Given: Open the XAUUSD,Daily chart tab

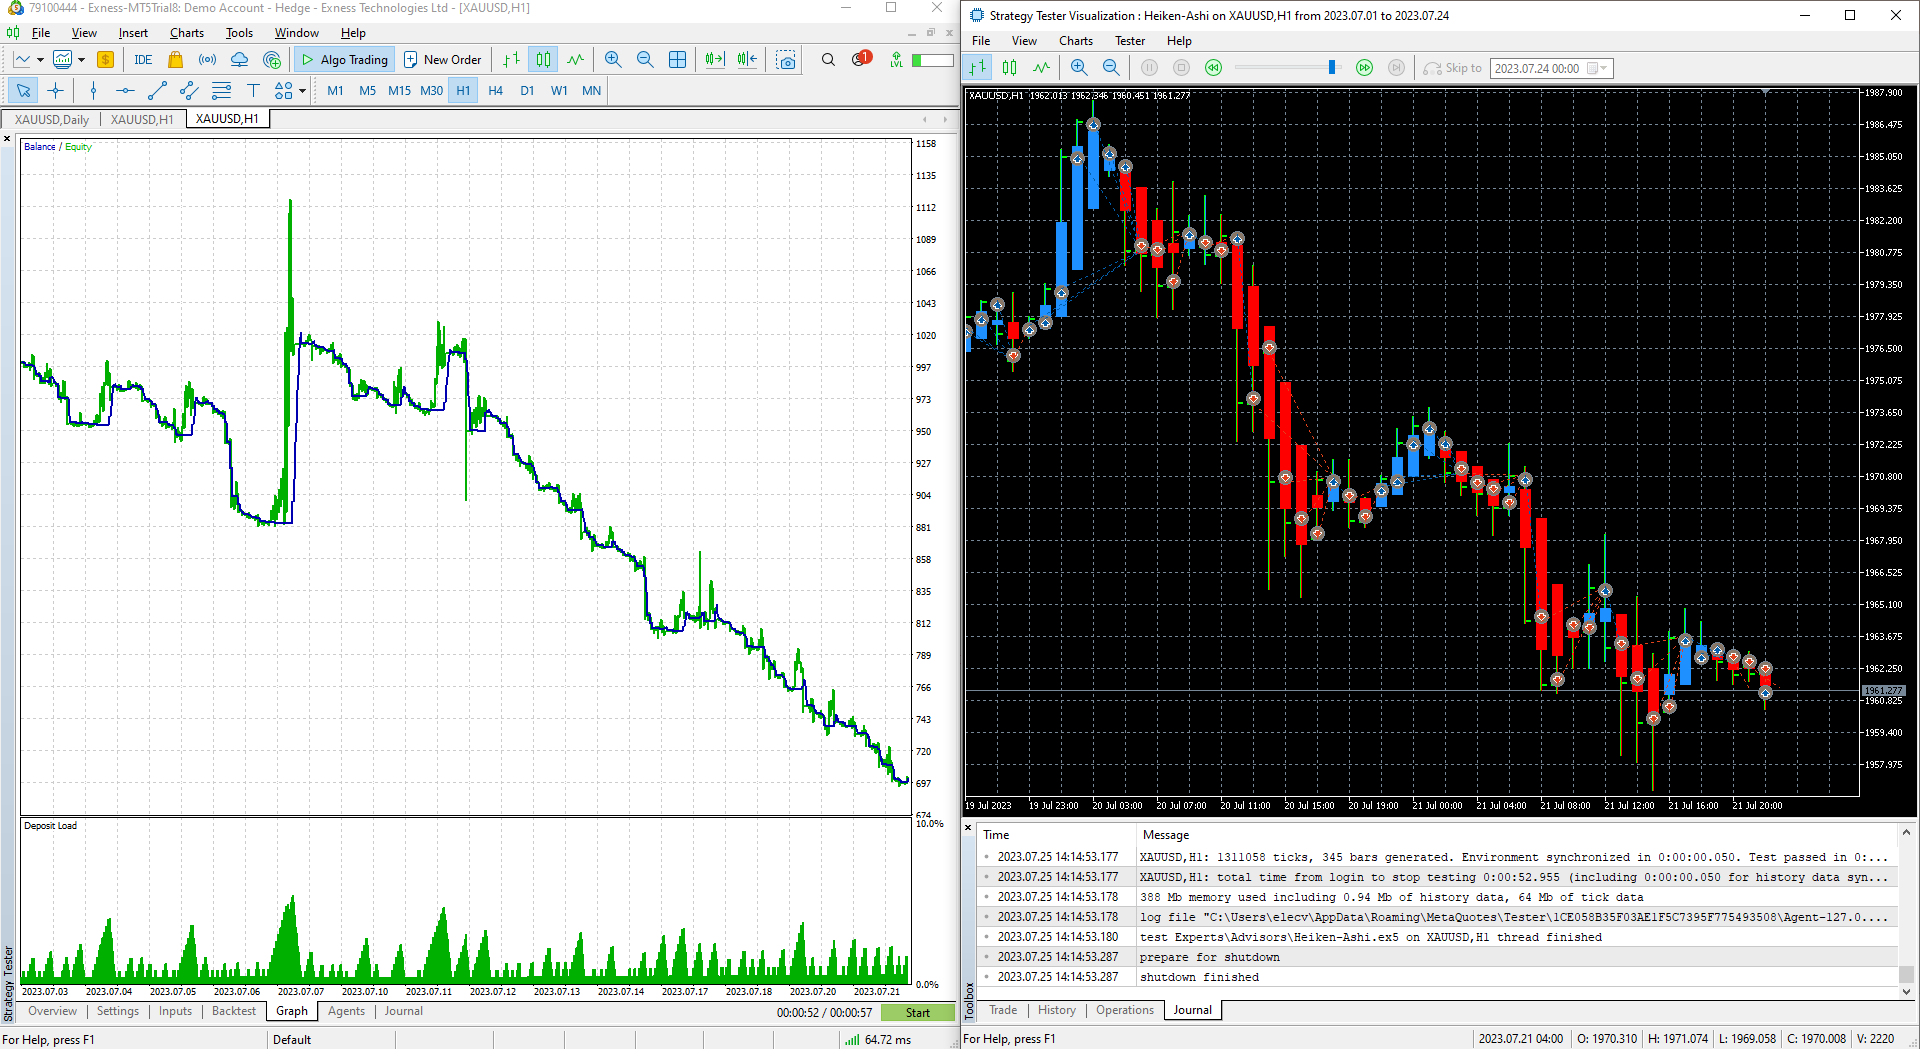Looking at the screenshot, I should [52, 120].
